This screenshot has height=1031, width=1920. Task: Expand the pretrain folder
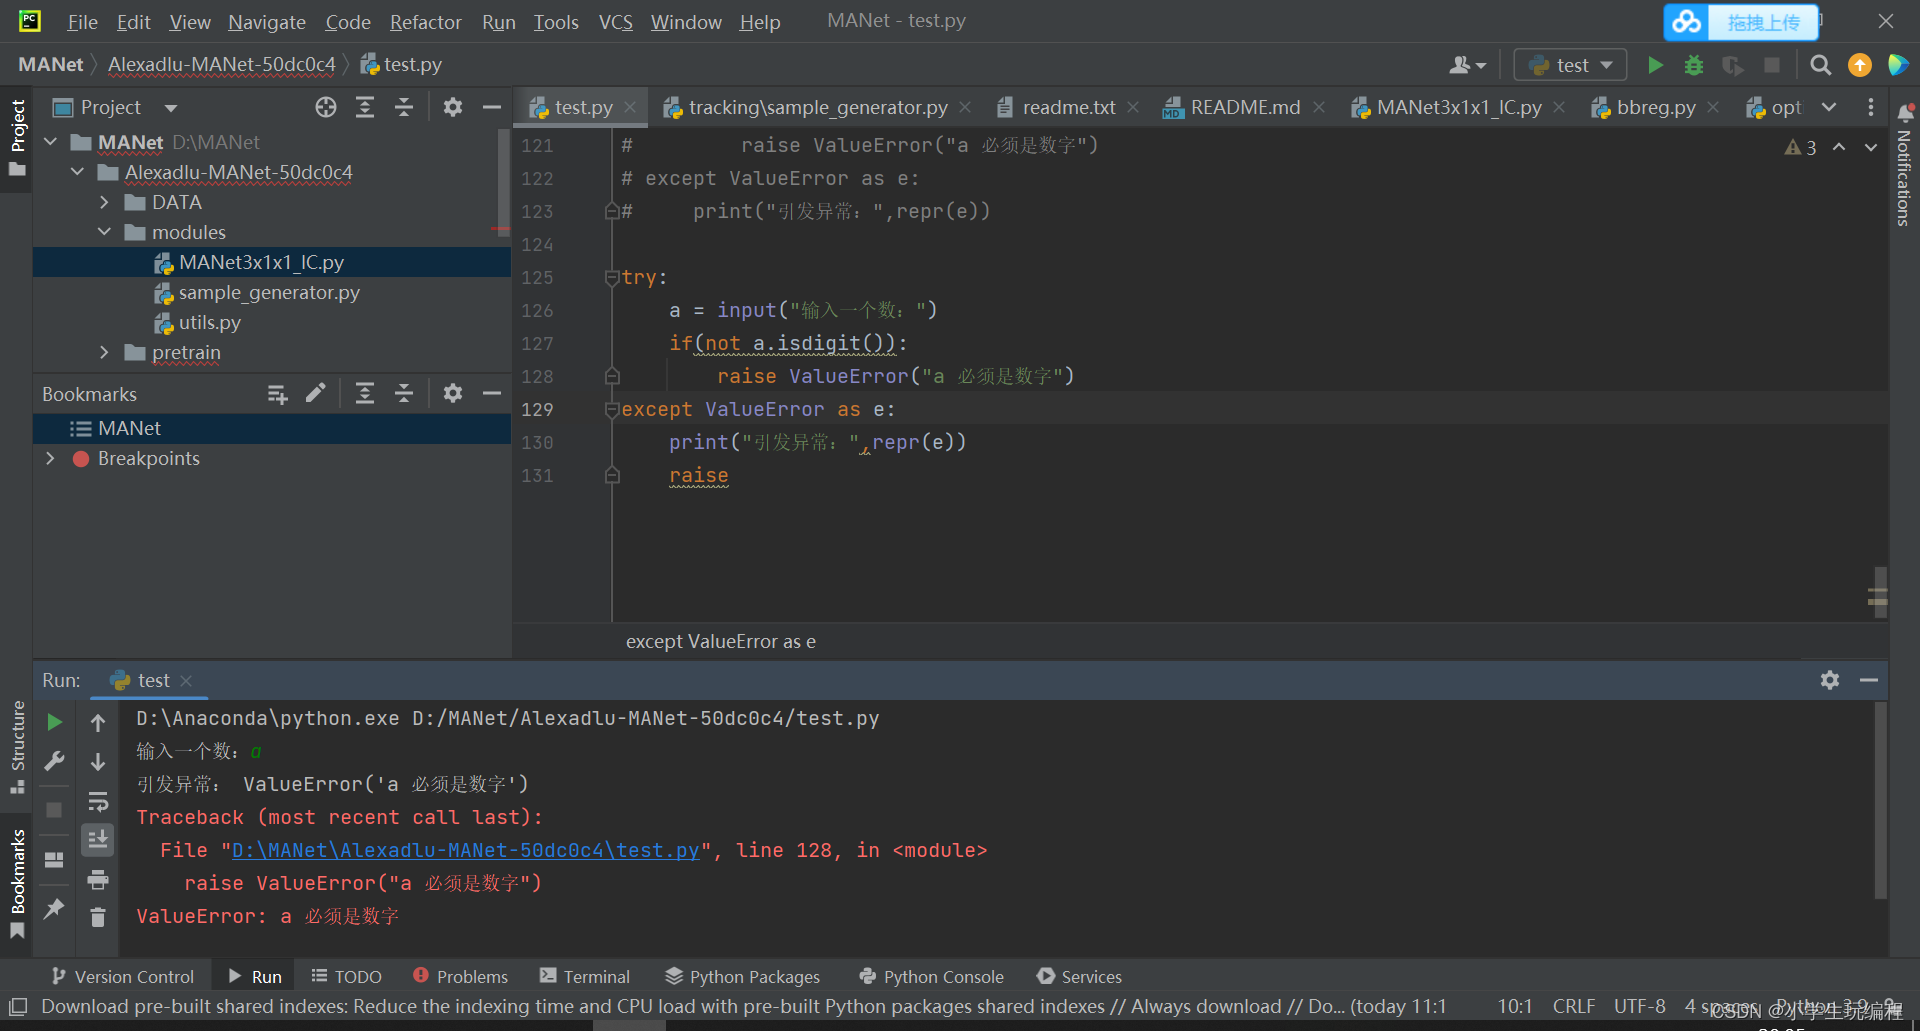[105, 352]
